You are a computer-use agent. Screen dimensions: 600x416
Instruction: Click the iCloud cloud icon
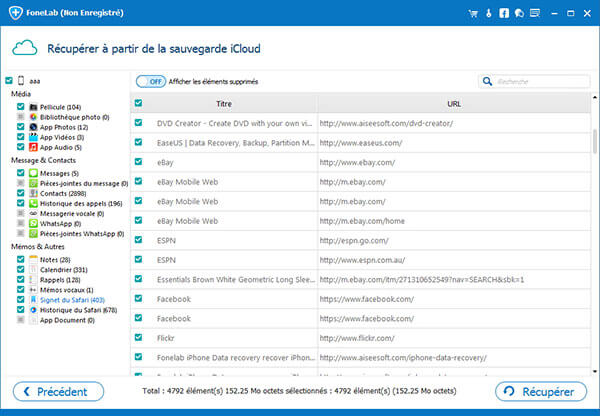coord(25,48)
